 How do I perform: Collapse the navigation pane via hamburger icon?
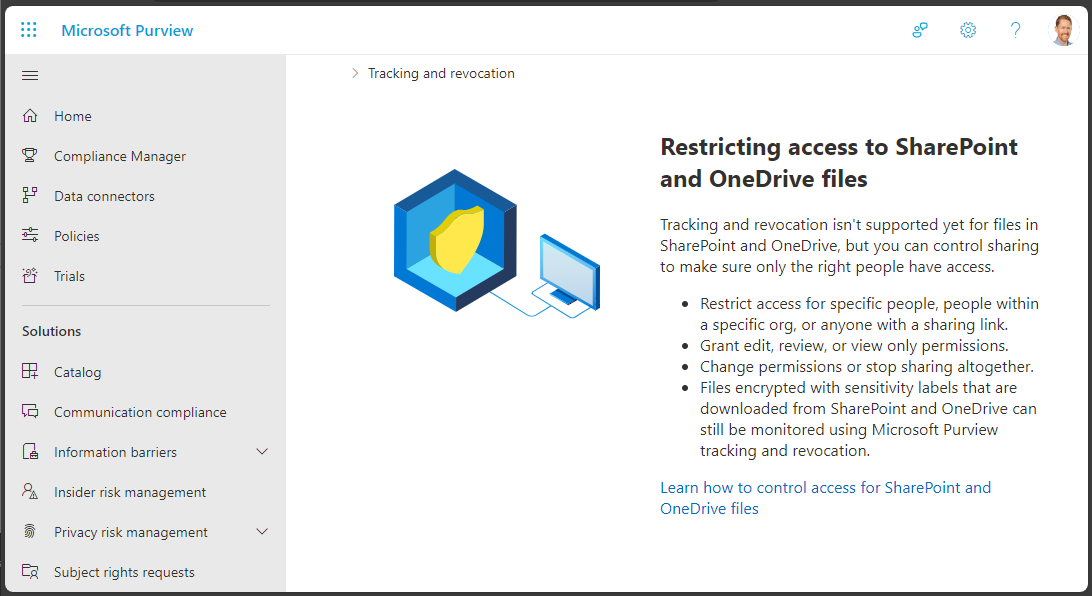(x=29, y=74)
